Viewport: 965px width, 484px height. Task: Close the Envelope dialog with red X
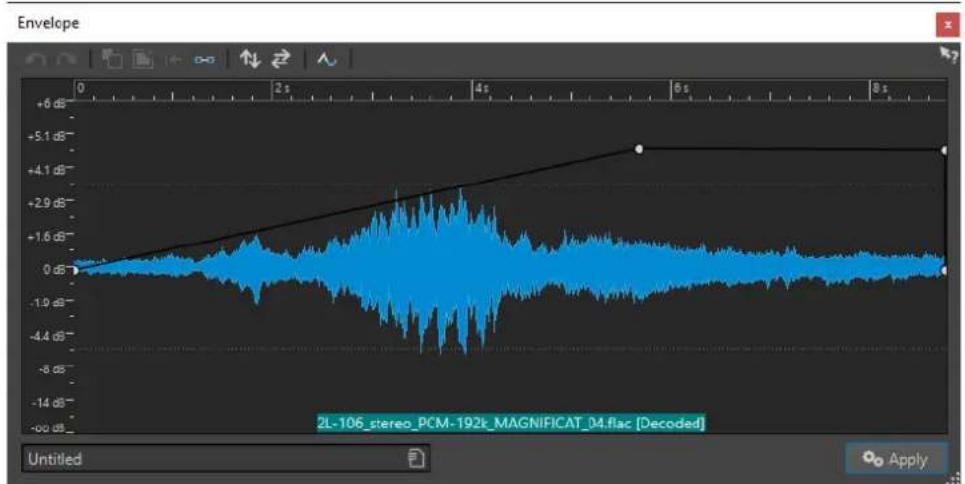pos(947,25)
